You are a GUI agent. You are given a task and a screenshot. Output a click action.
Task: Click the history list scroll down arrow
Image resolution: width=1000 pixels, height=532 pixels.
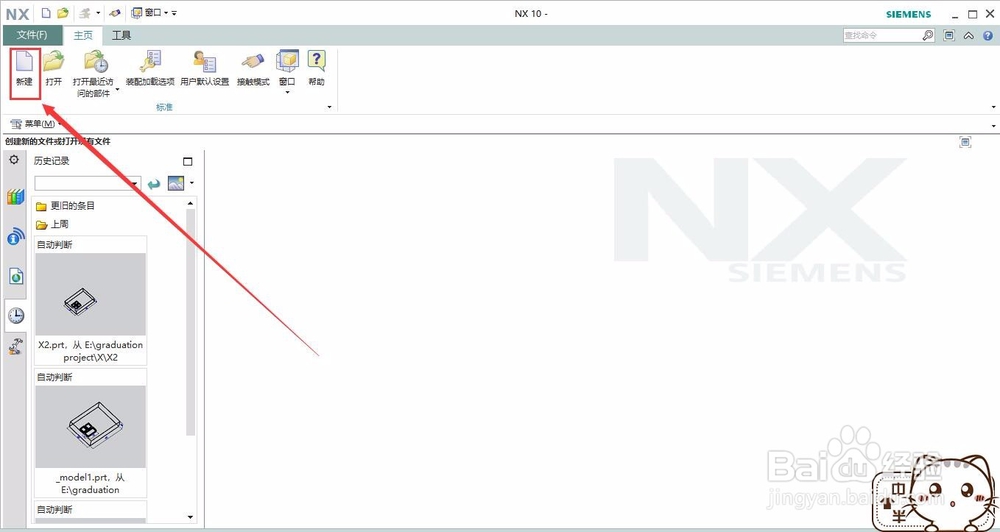190,517
